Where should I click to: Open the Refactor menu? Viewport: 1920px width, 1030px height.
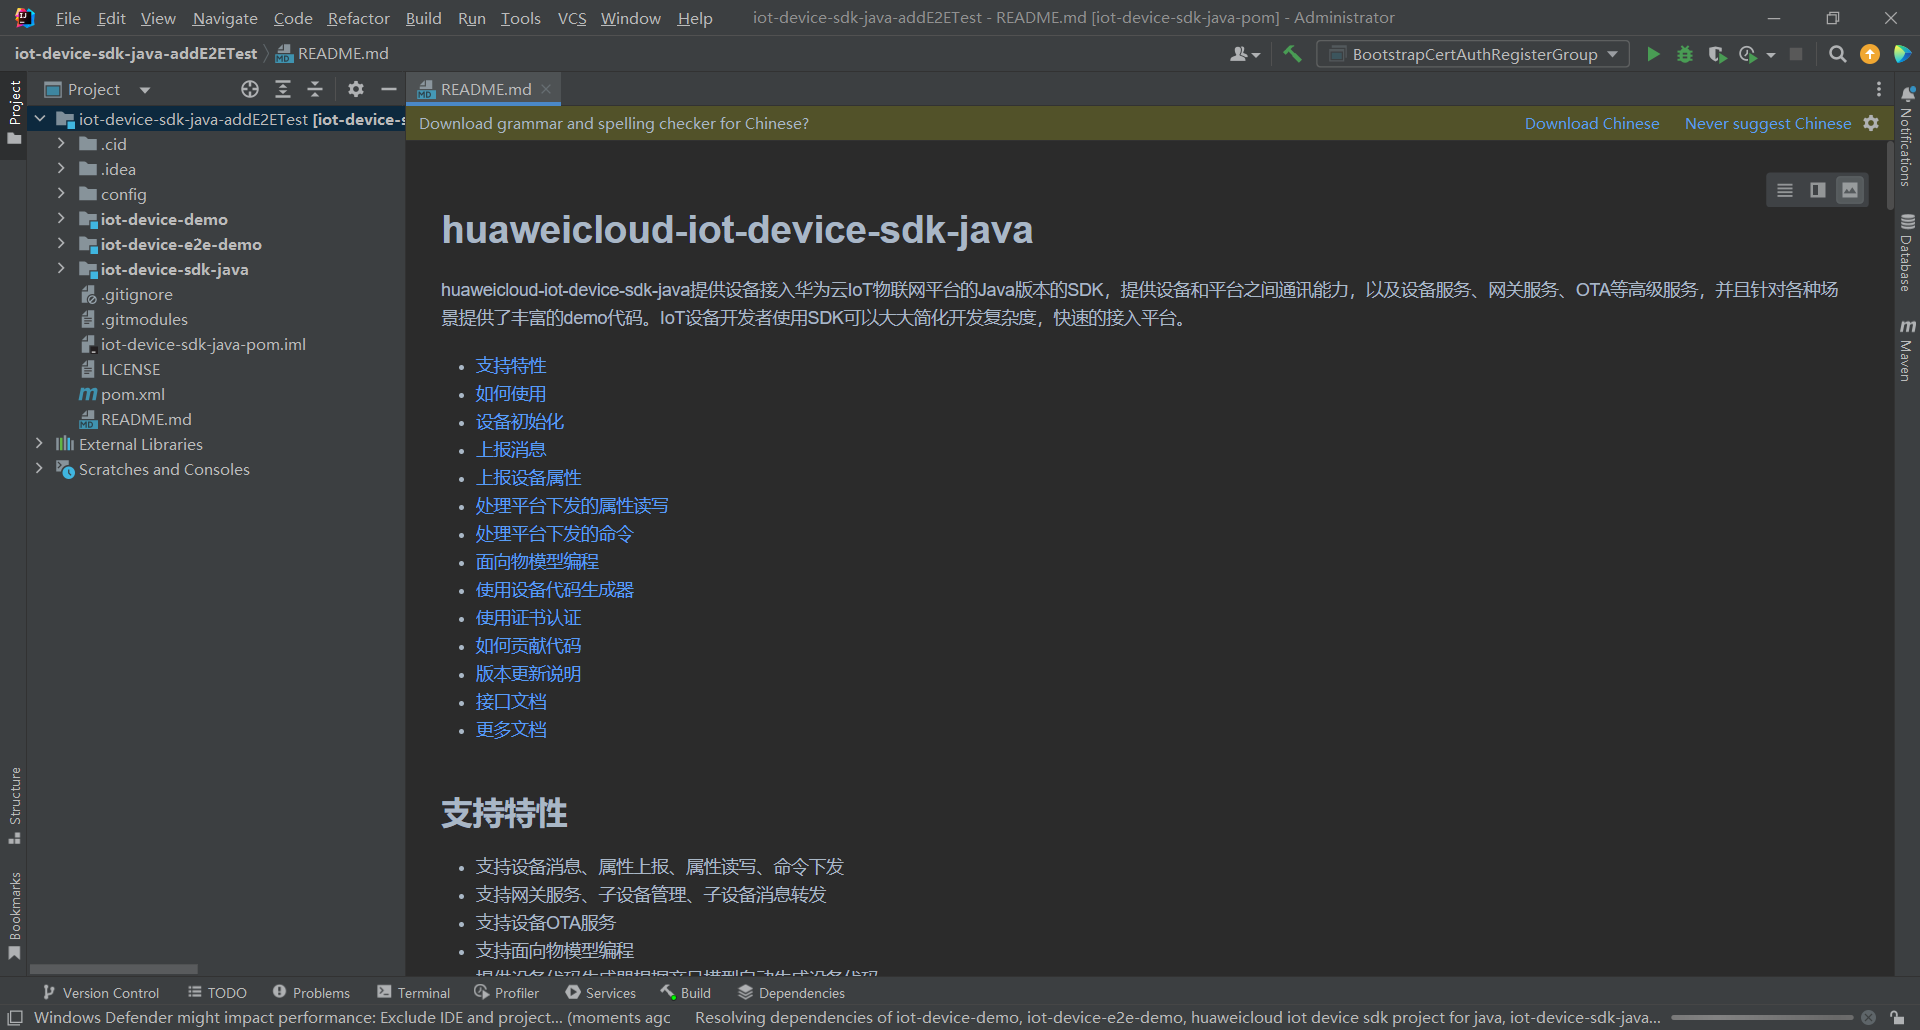point(358,18)
